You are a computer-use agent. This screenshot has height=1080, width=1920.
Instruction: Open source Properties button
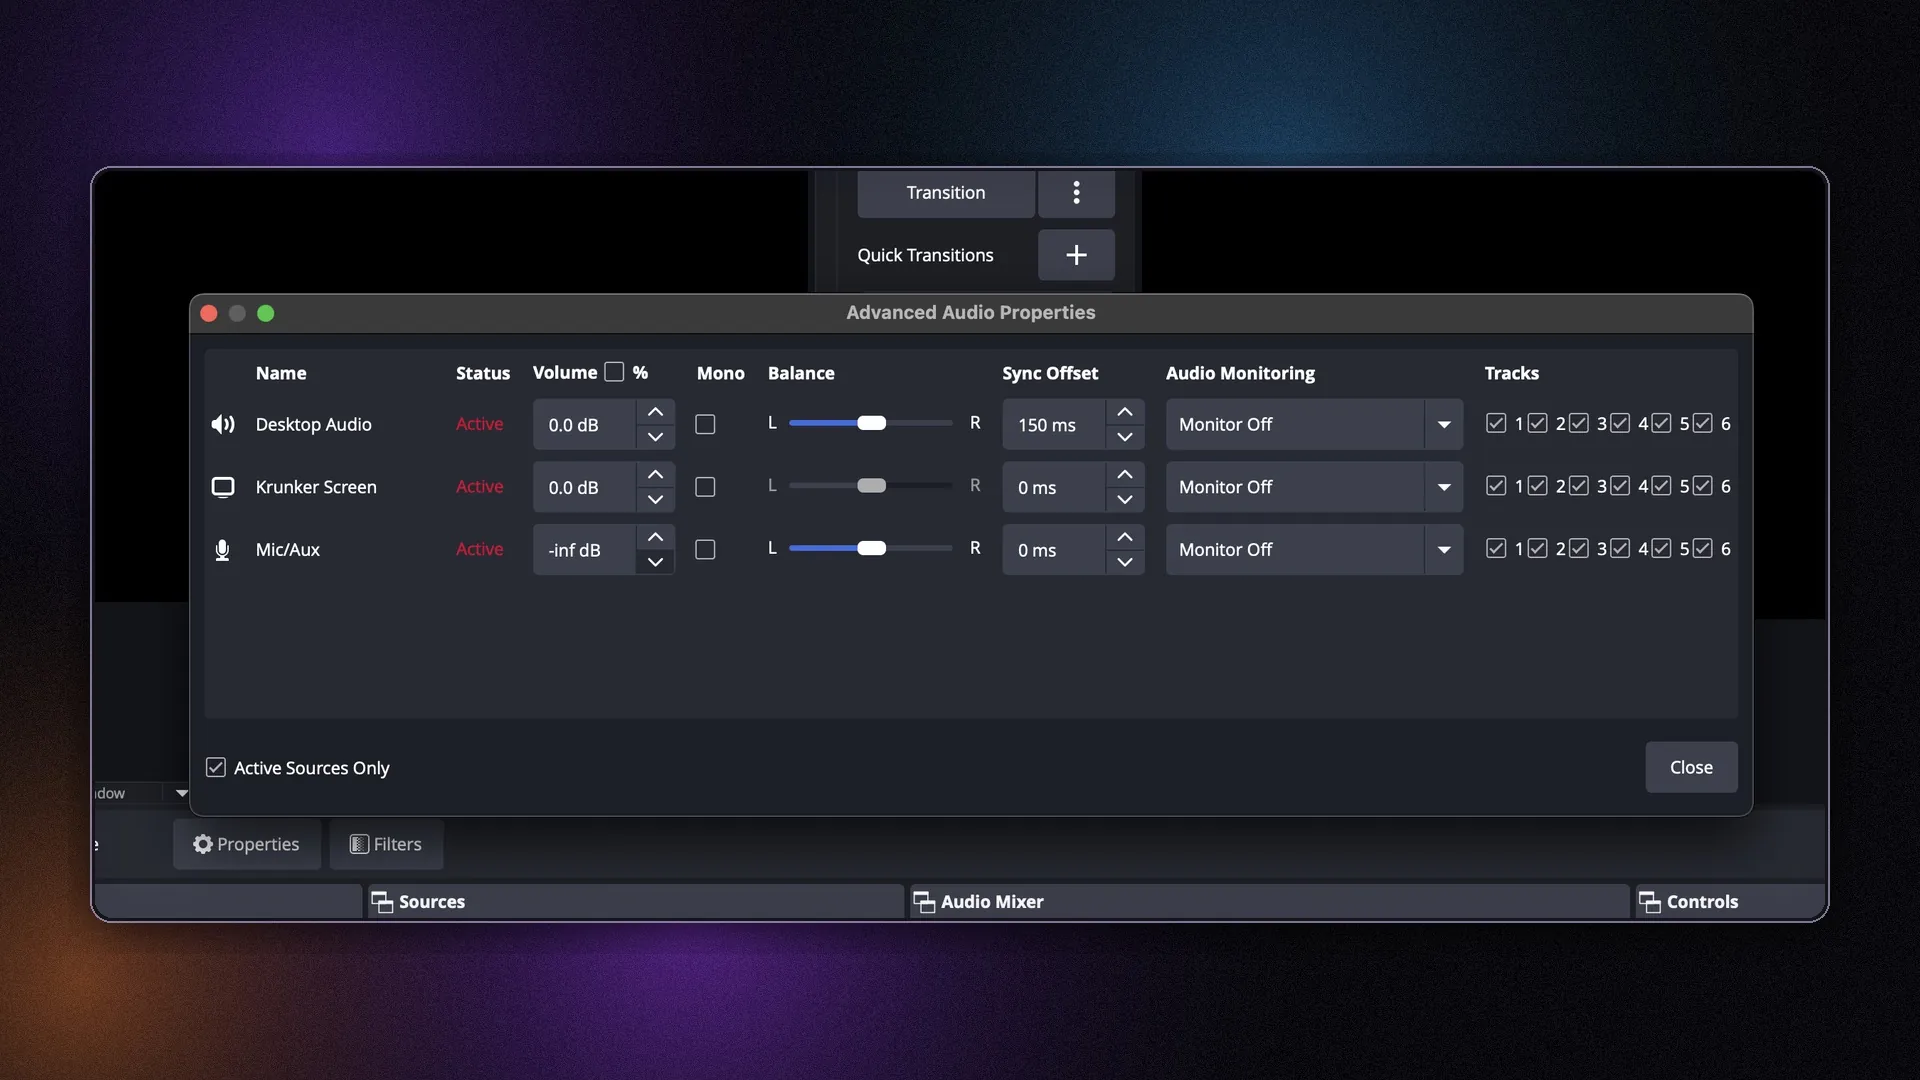247,844
